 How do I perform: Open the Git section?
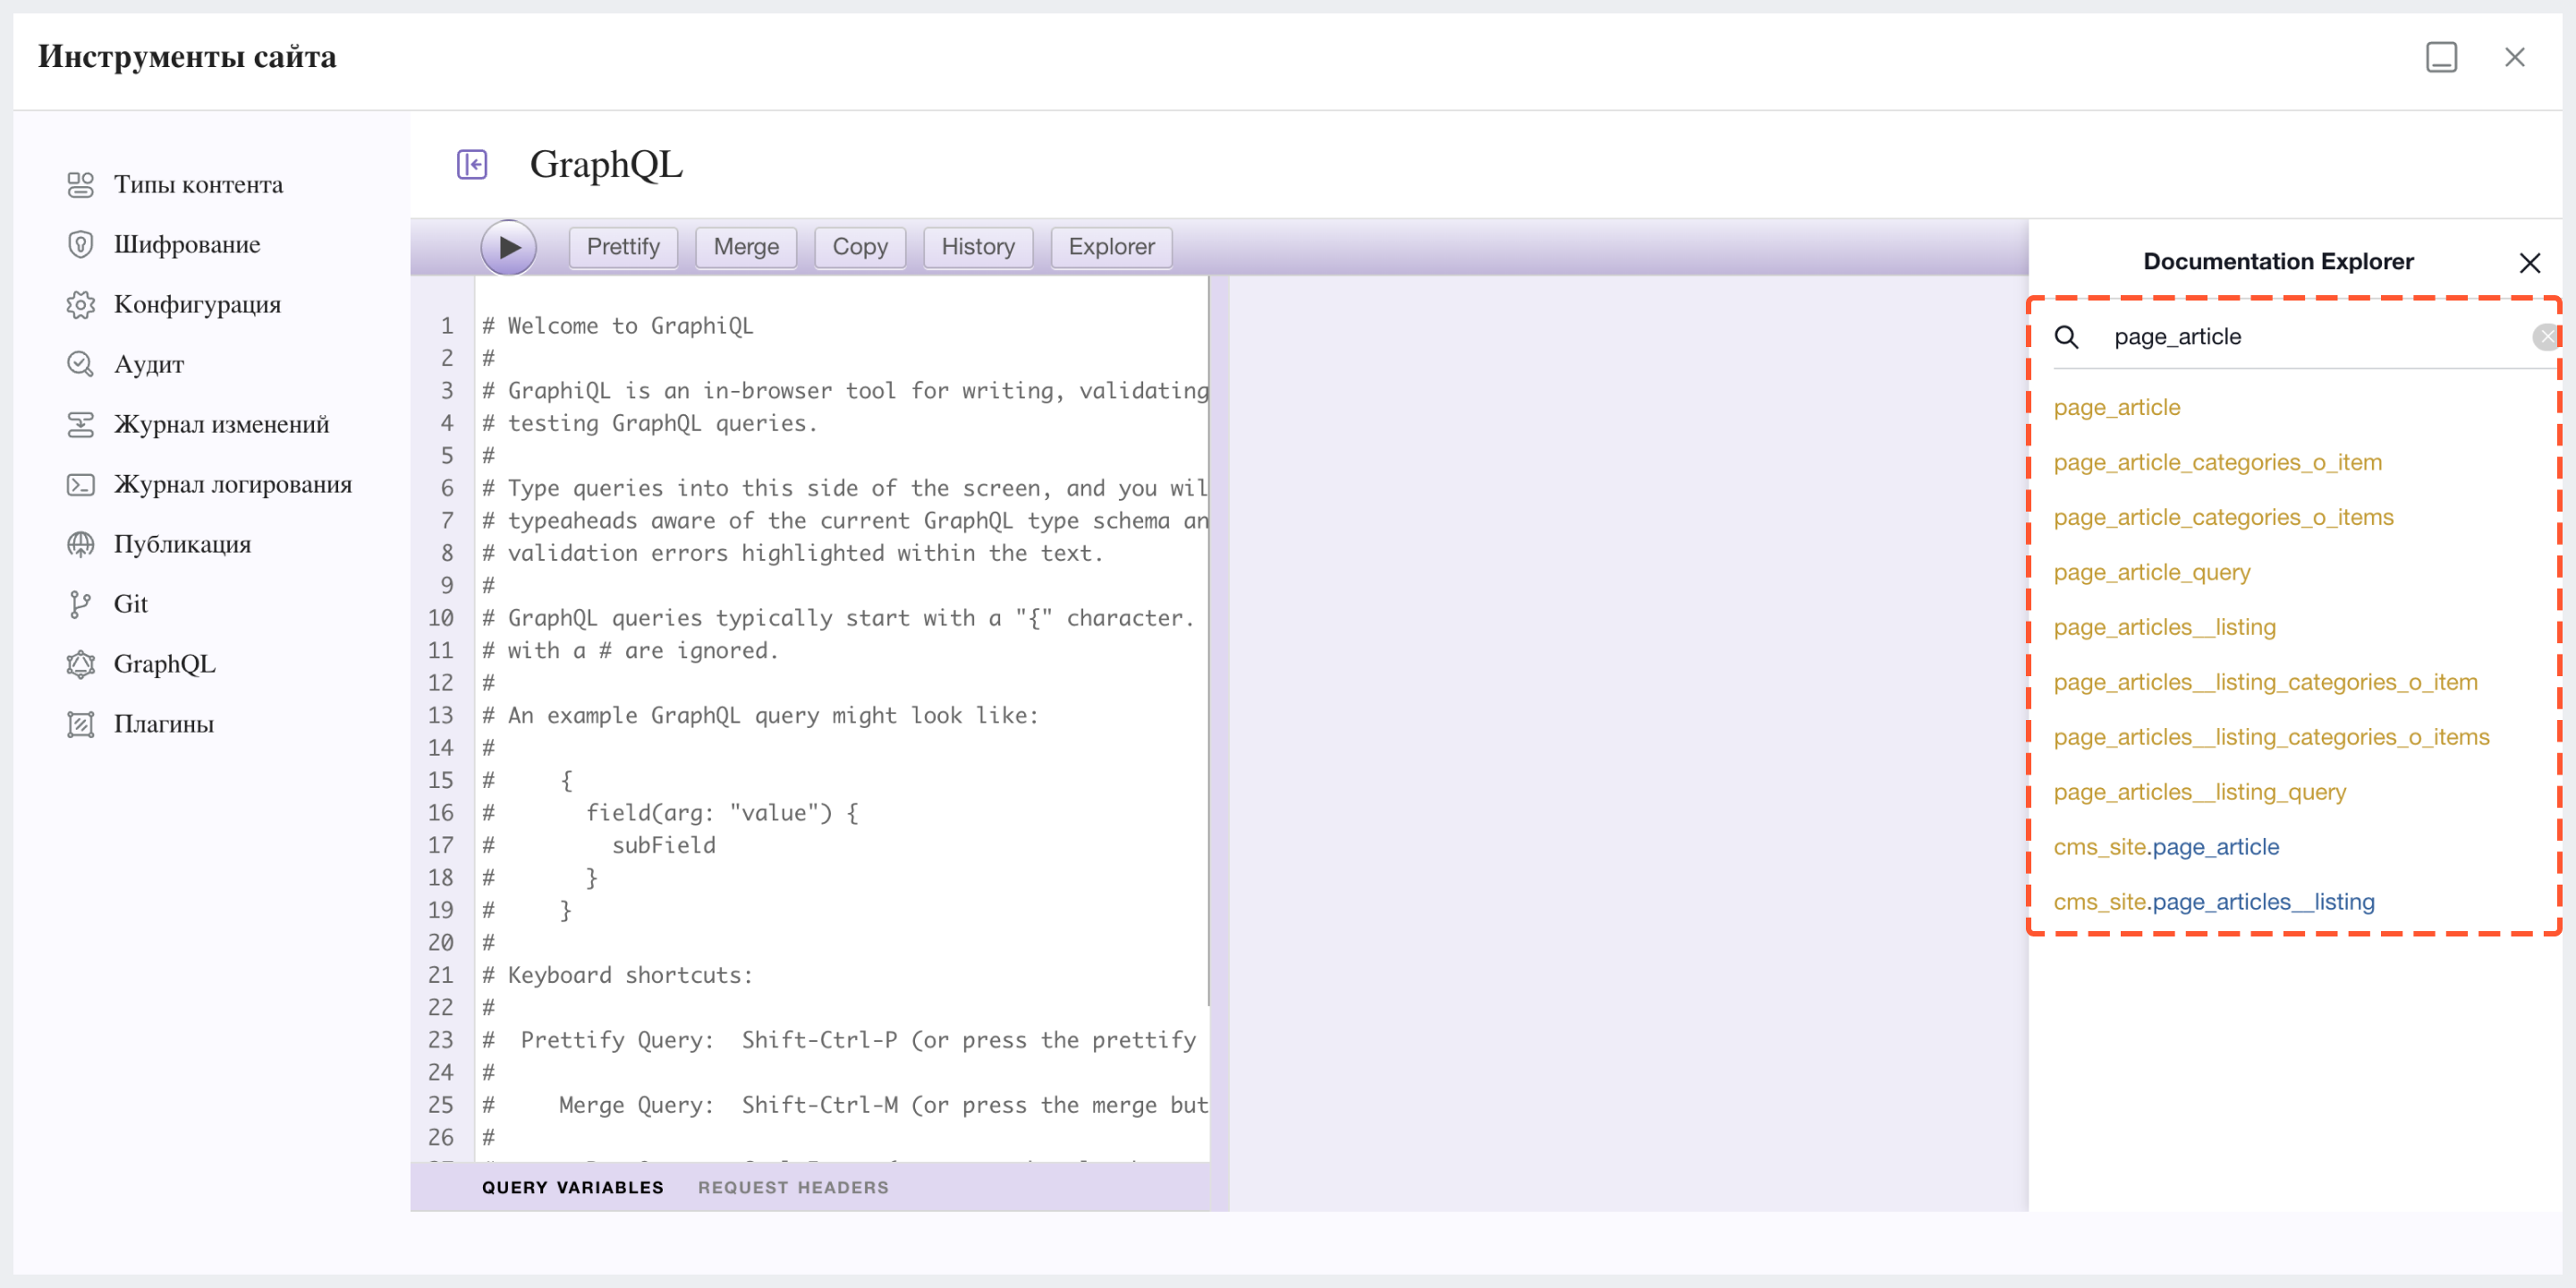click(x=130, y=604)
